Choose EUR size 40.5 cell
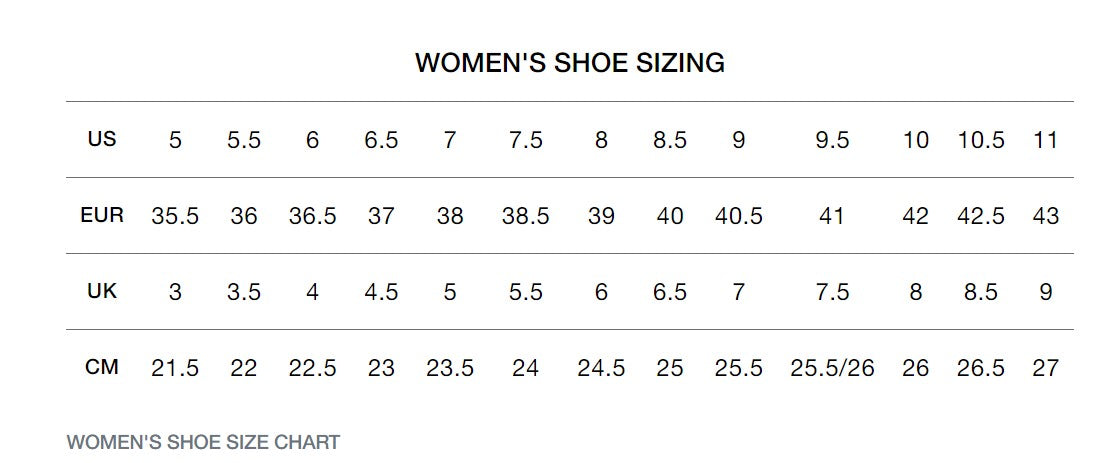 [739, 216]
